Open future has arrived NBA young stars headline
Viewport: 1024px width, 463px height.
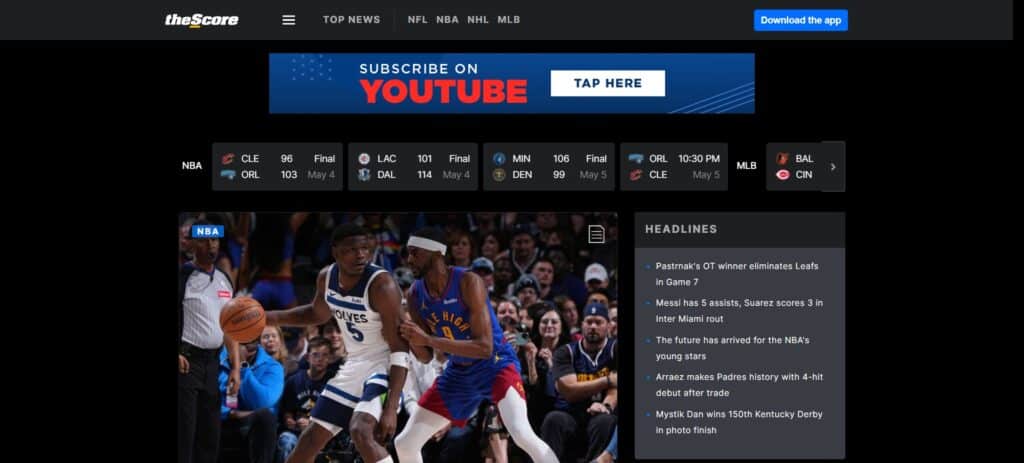[733, 348]
